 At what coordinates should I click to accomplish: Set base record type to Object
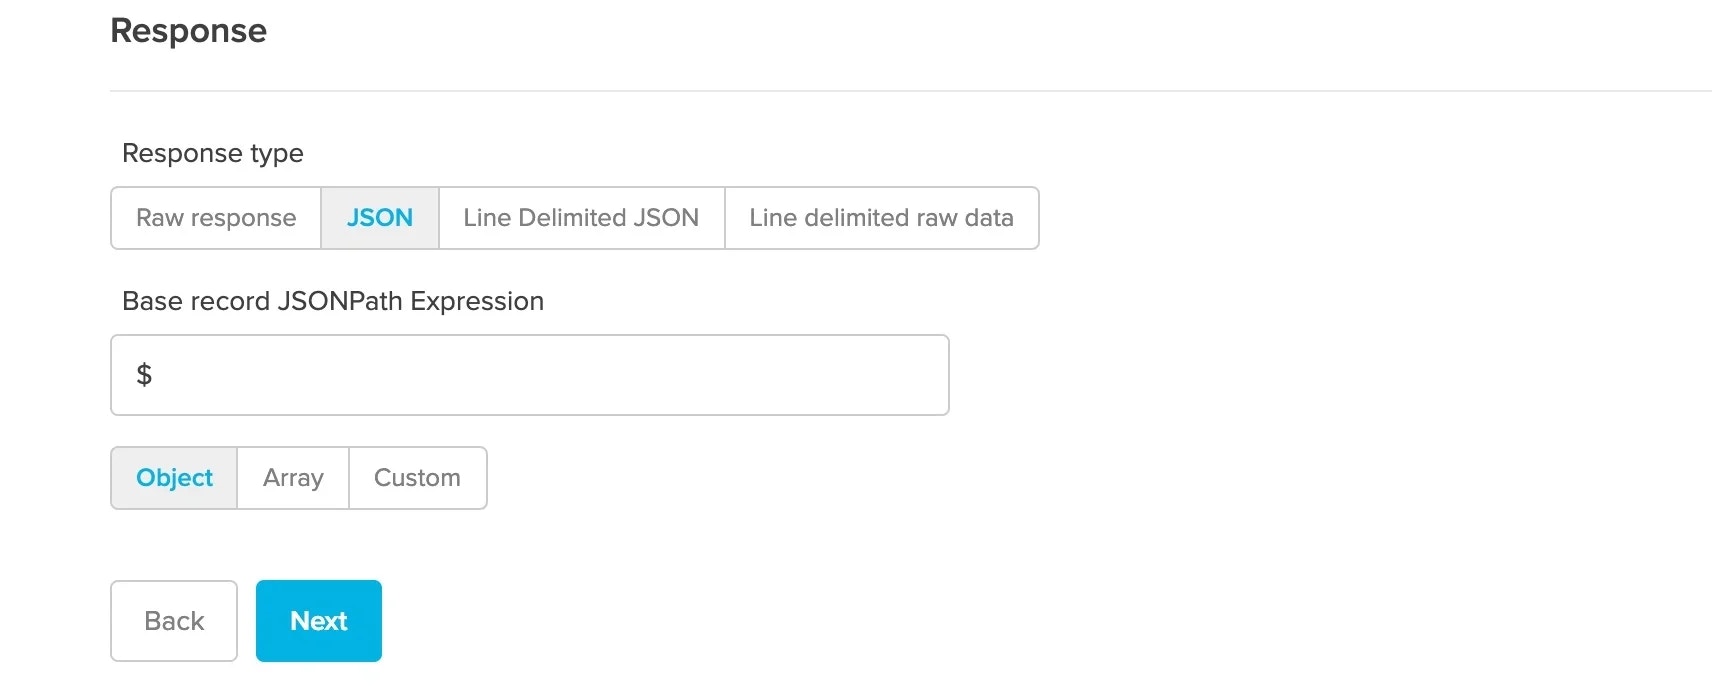[173, 478]
